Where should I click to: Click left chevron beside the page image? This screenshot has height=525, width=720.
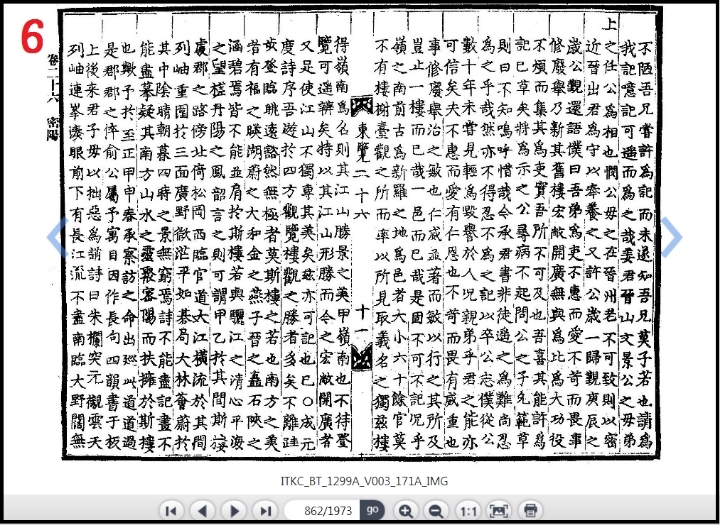(57, 237)
